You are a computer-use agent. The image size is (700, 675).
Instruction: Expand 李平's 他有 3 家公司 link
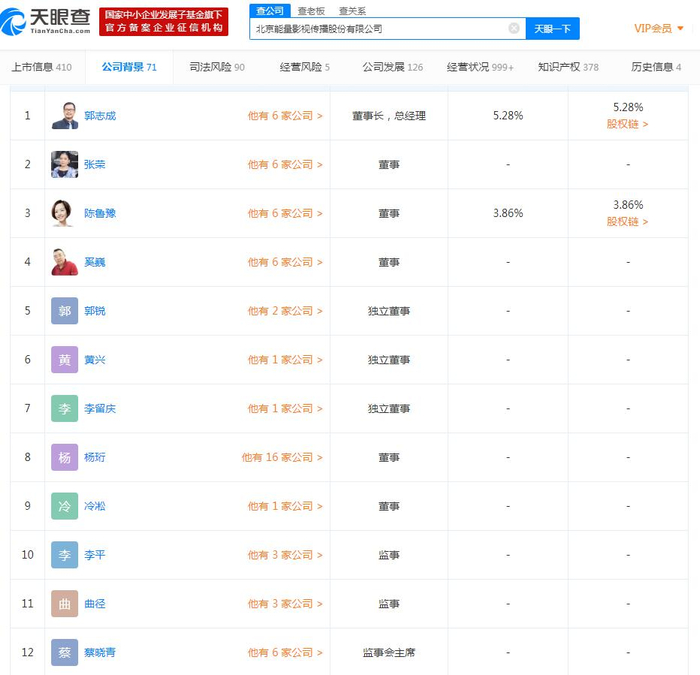(285, 555)
